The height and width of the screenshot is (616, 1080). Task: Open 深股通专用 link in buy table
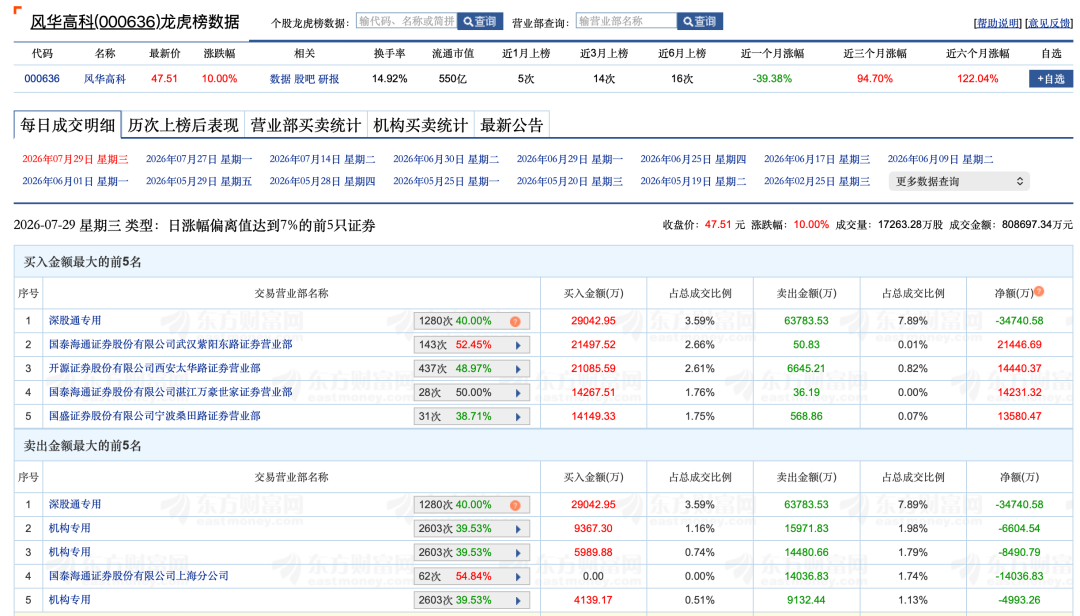pyautogui.click(x=74, y=320)
